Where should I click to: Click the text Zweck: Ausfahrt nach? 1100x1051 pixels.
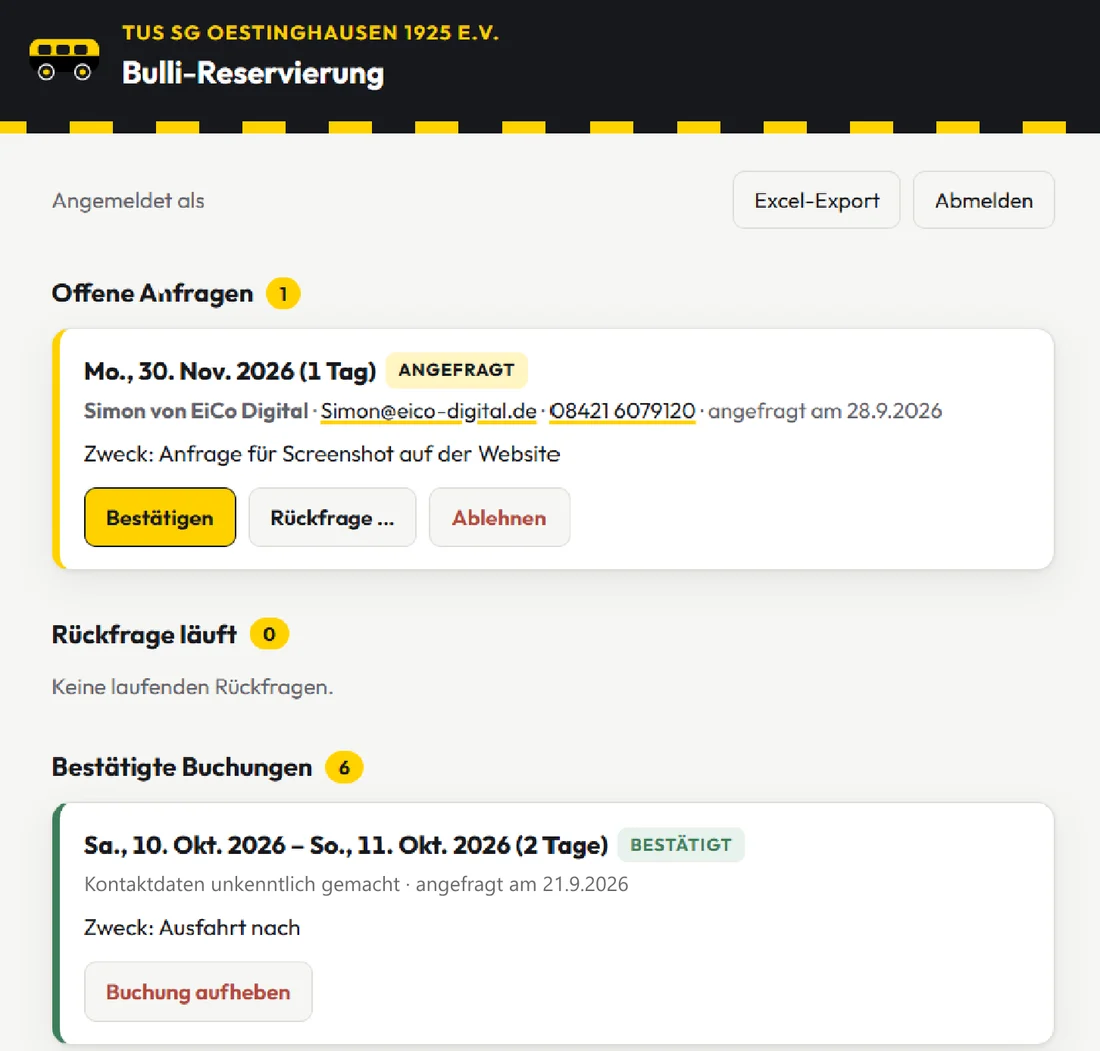coord(192,928)
